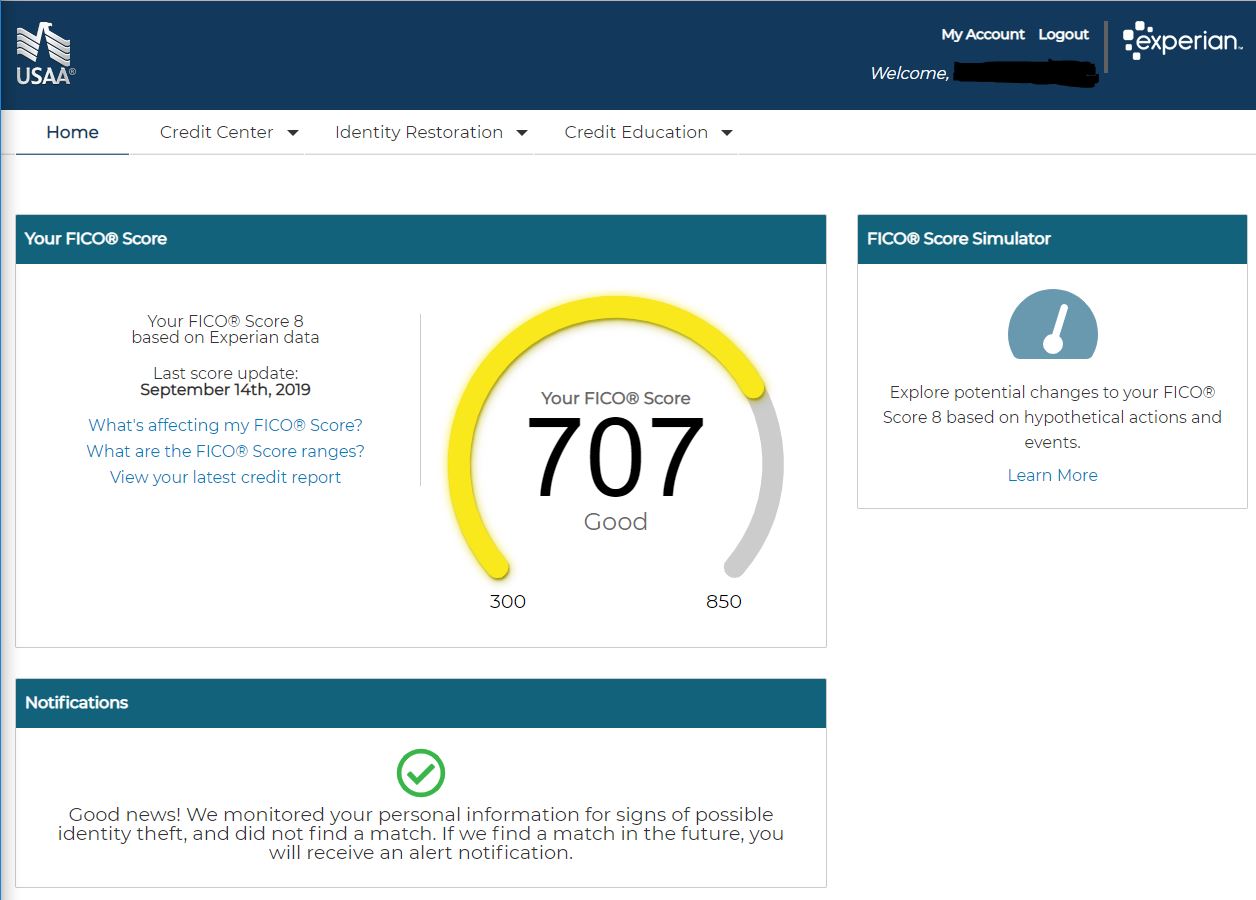Click the 850 maximum gauge label

724,602
